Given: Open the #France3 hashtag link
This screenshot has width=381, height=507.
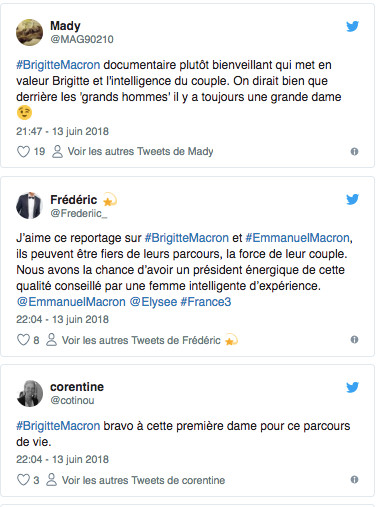Looking at the screenshot, I should (206, 302).
